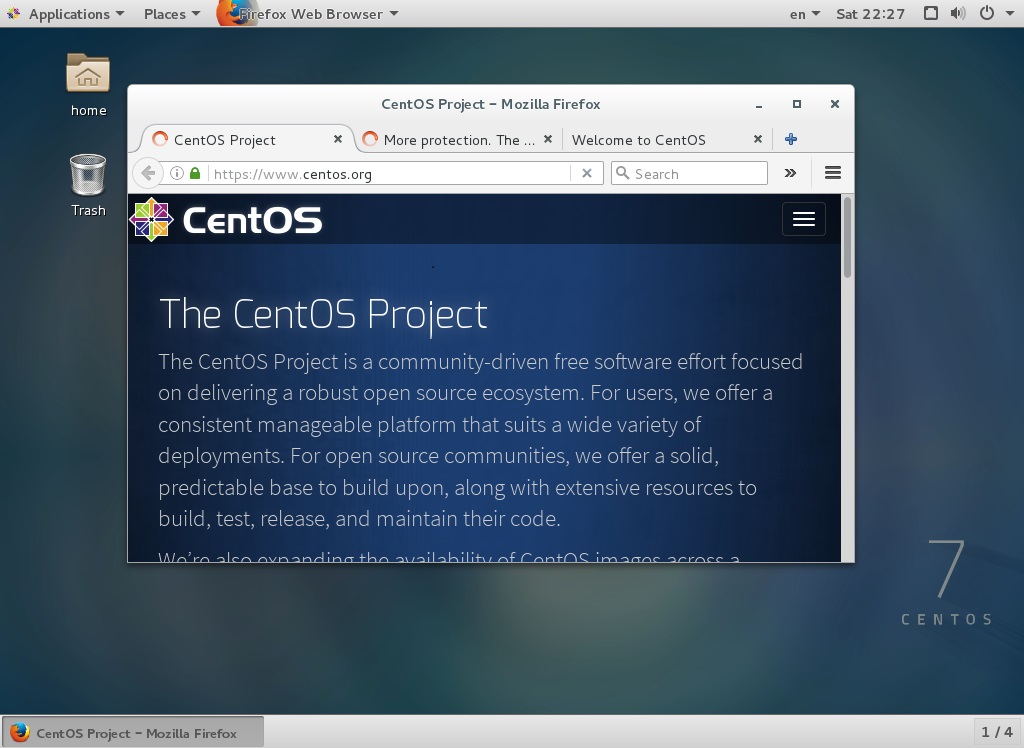
Task: Close the More protection tab
Action: 548,139
